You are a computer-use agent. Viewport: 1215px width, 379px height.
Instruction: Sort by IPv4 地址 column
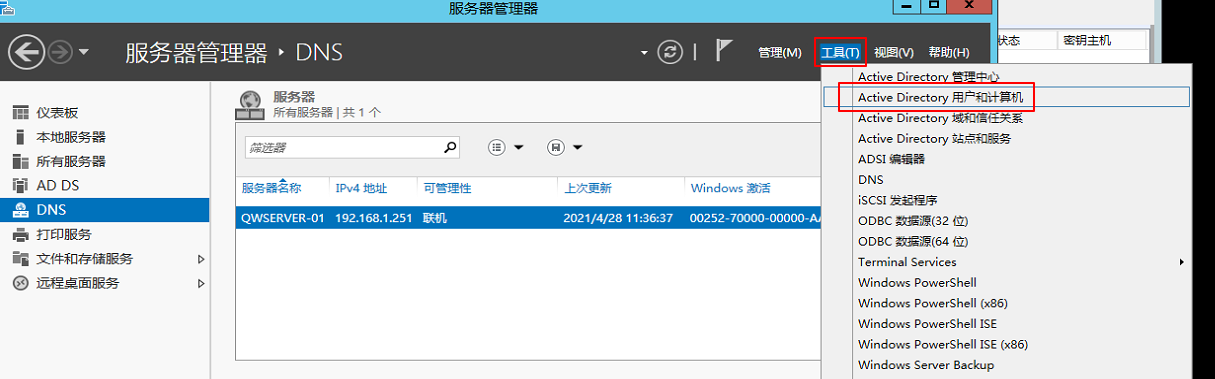click(361, 188)
